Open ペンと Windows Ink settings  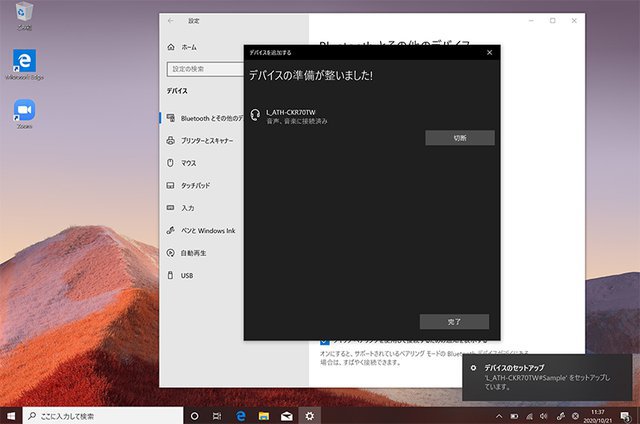coord(207,230)
